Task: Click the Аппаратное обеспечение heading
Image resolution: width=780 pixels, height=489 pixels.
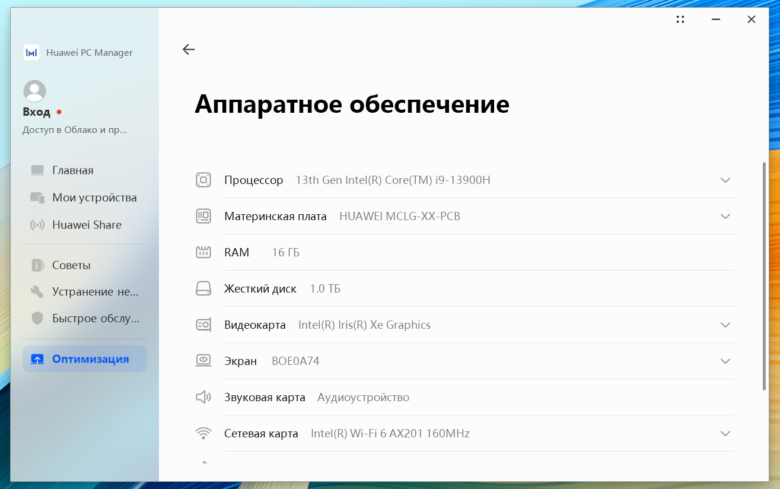Action: (x=352, y=104)
